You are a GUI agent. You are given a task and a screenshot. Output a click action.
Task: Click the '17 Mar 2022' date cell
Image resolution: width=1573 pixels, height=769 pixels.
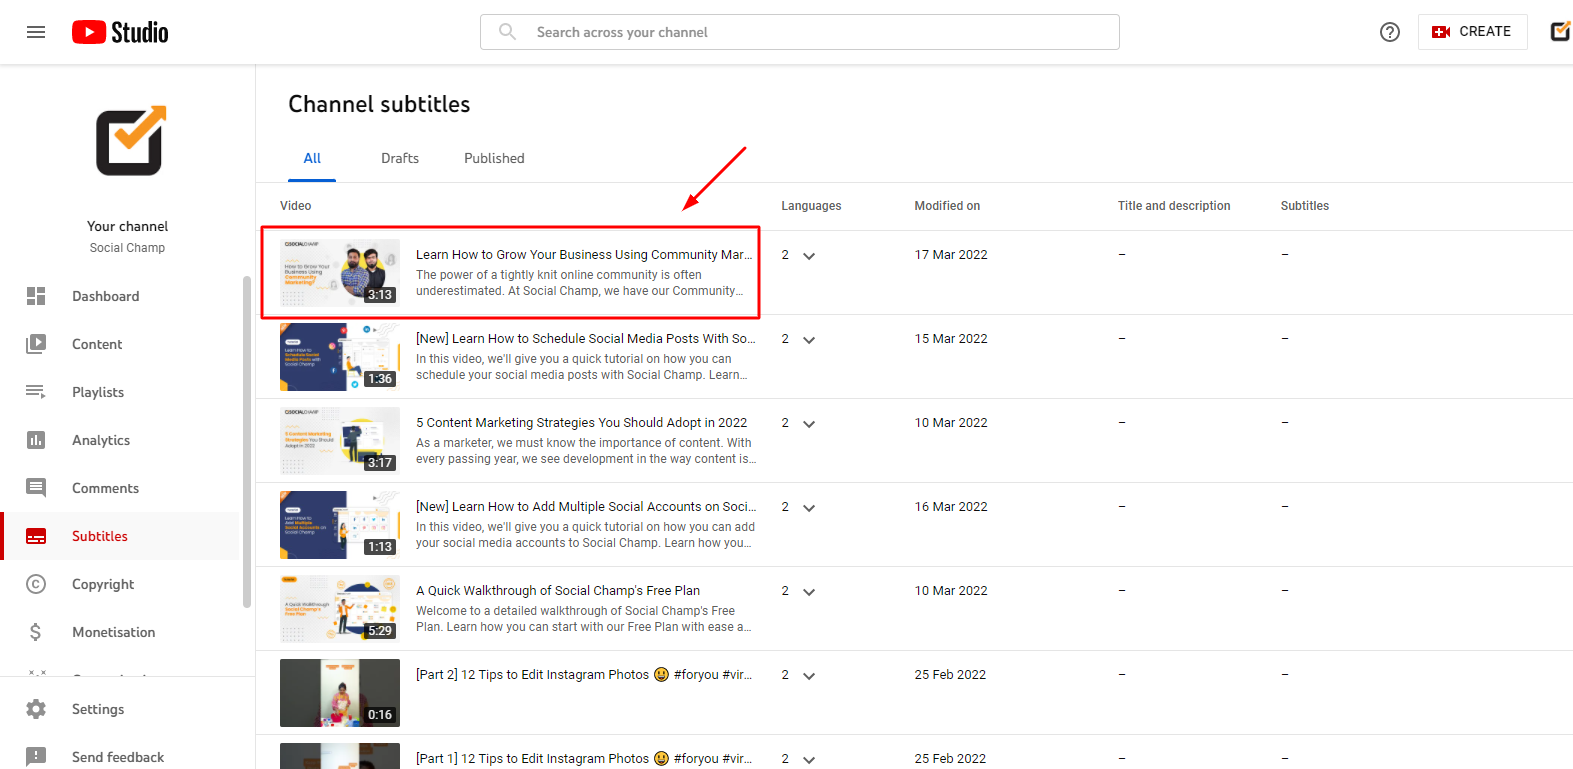(x=951, y=255)
